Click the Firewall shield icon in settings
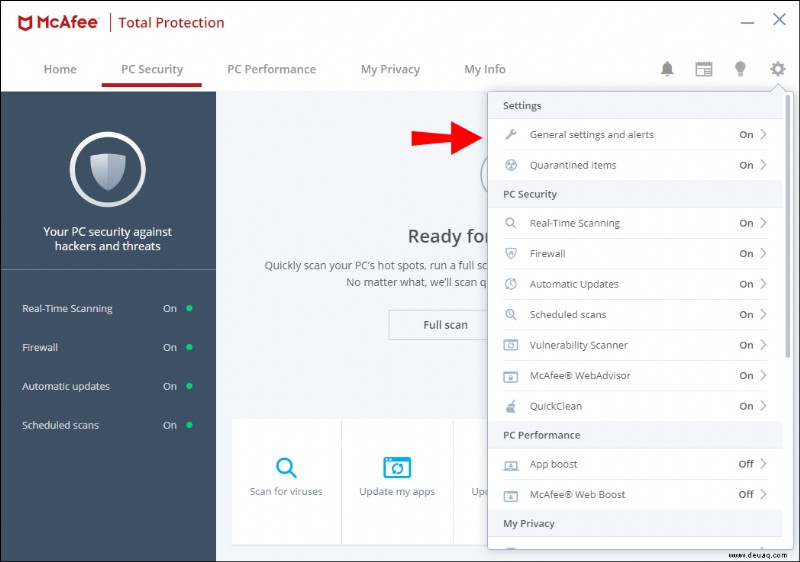 click(x=511, y=253)
